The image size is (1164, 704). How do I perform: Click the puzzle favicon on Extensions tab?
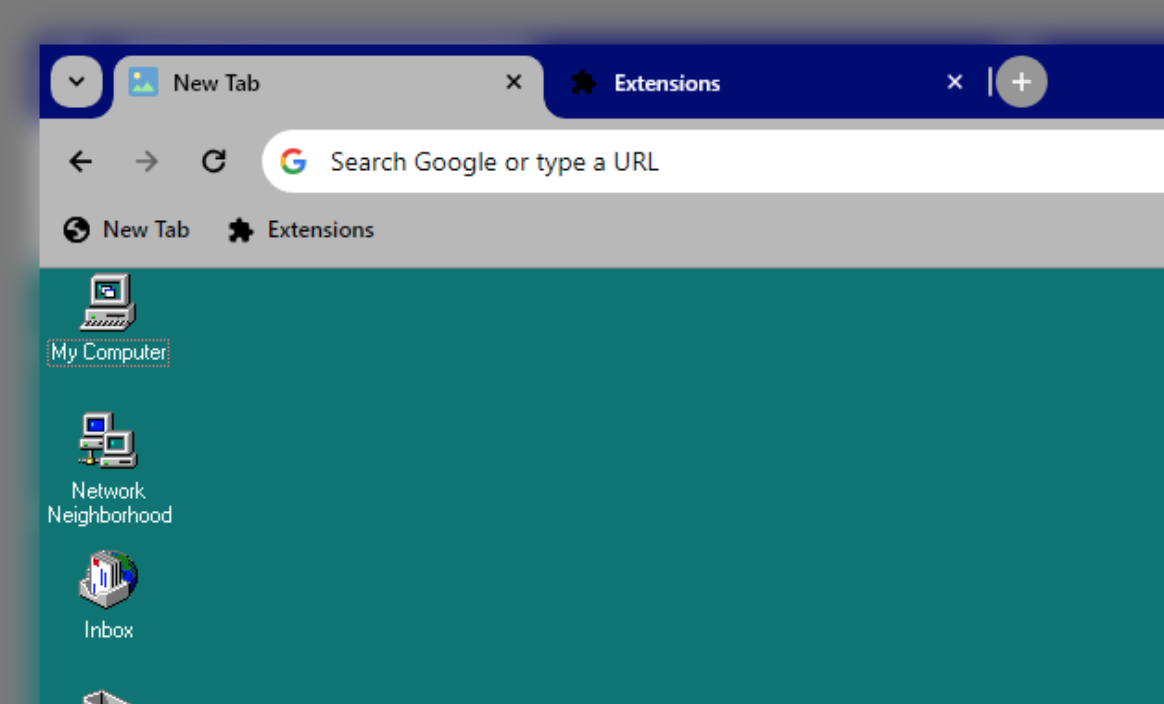[x=583, y=82]
